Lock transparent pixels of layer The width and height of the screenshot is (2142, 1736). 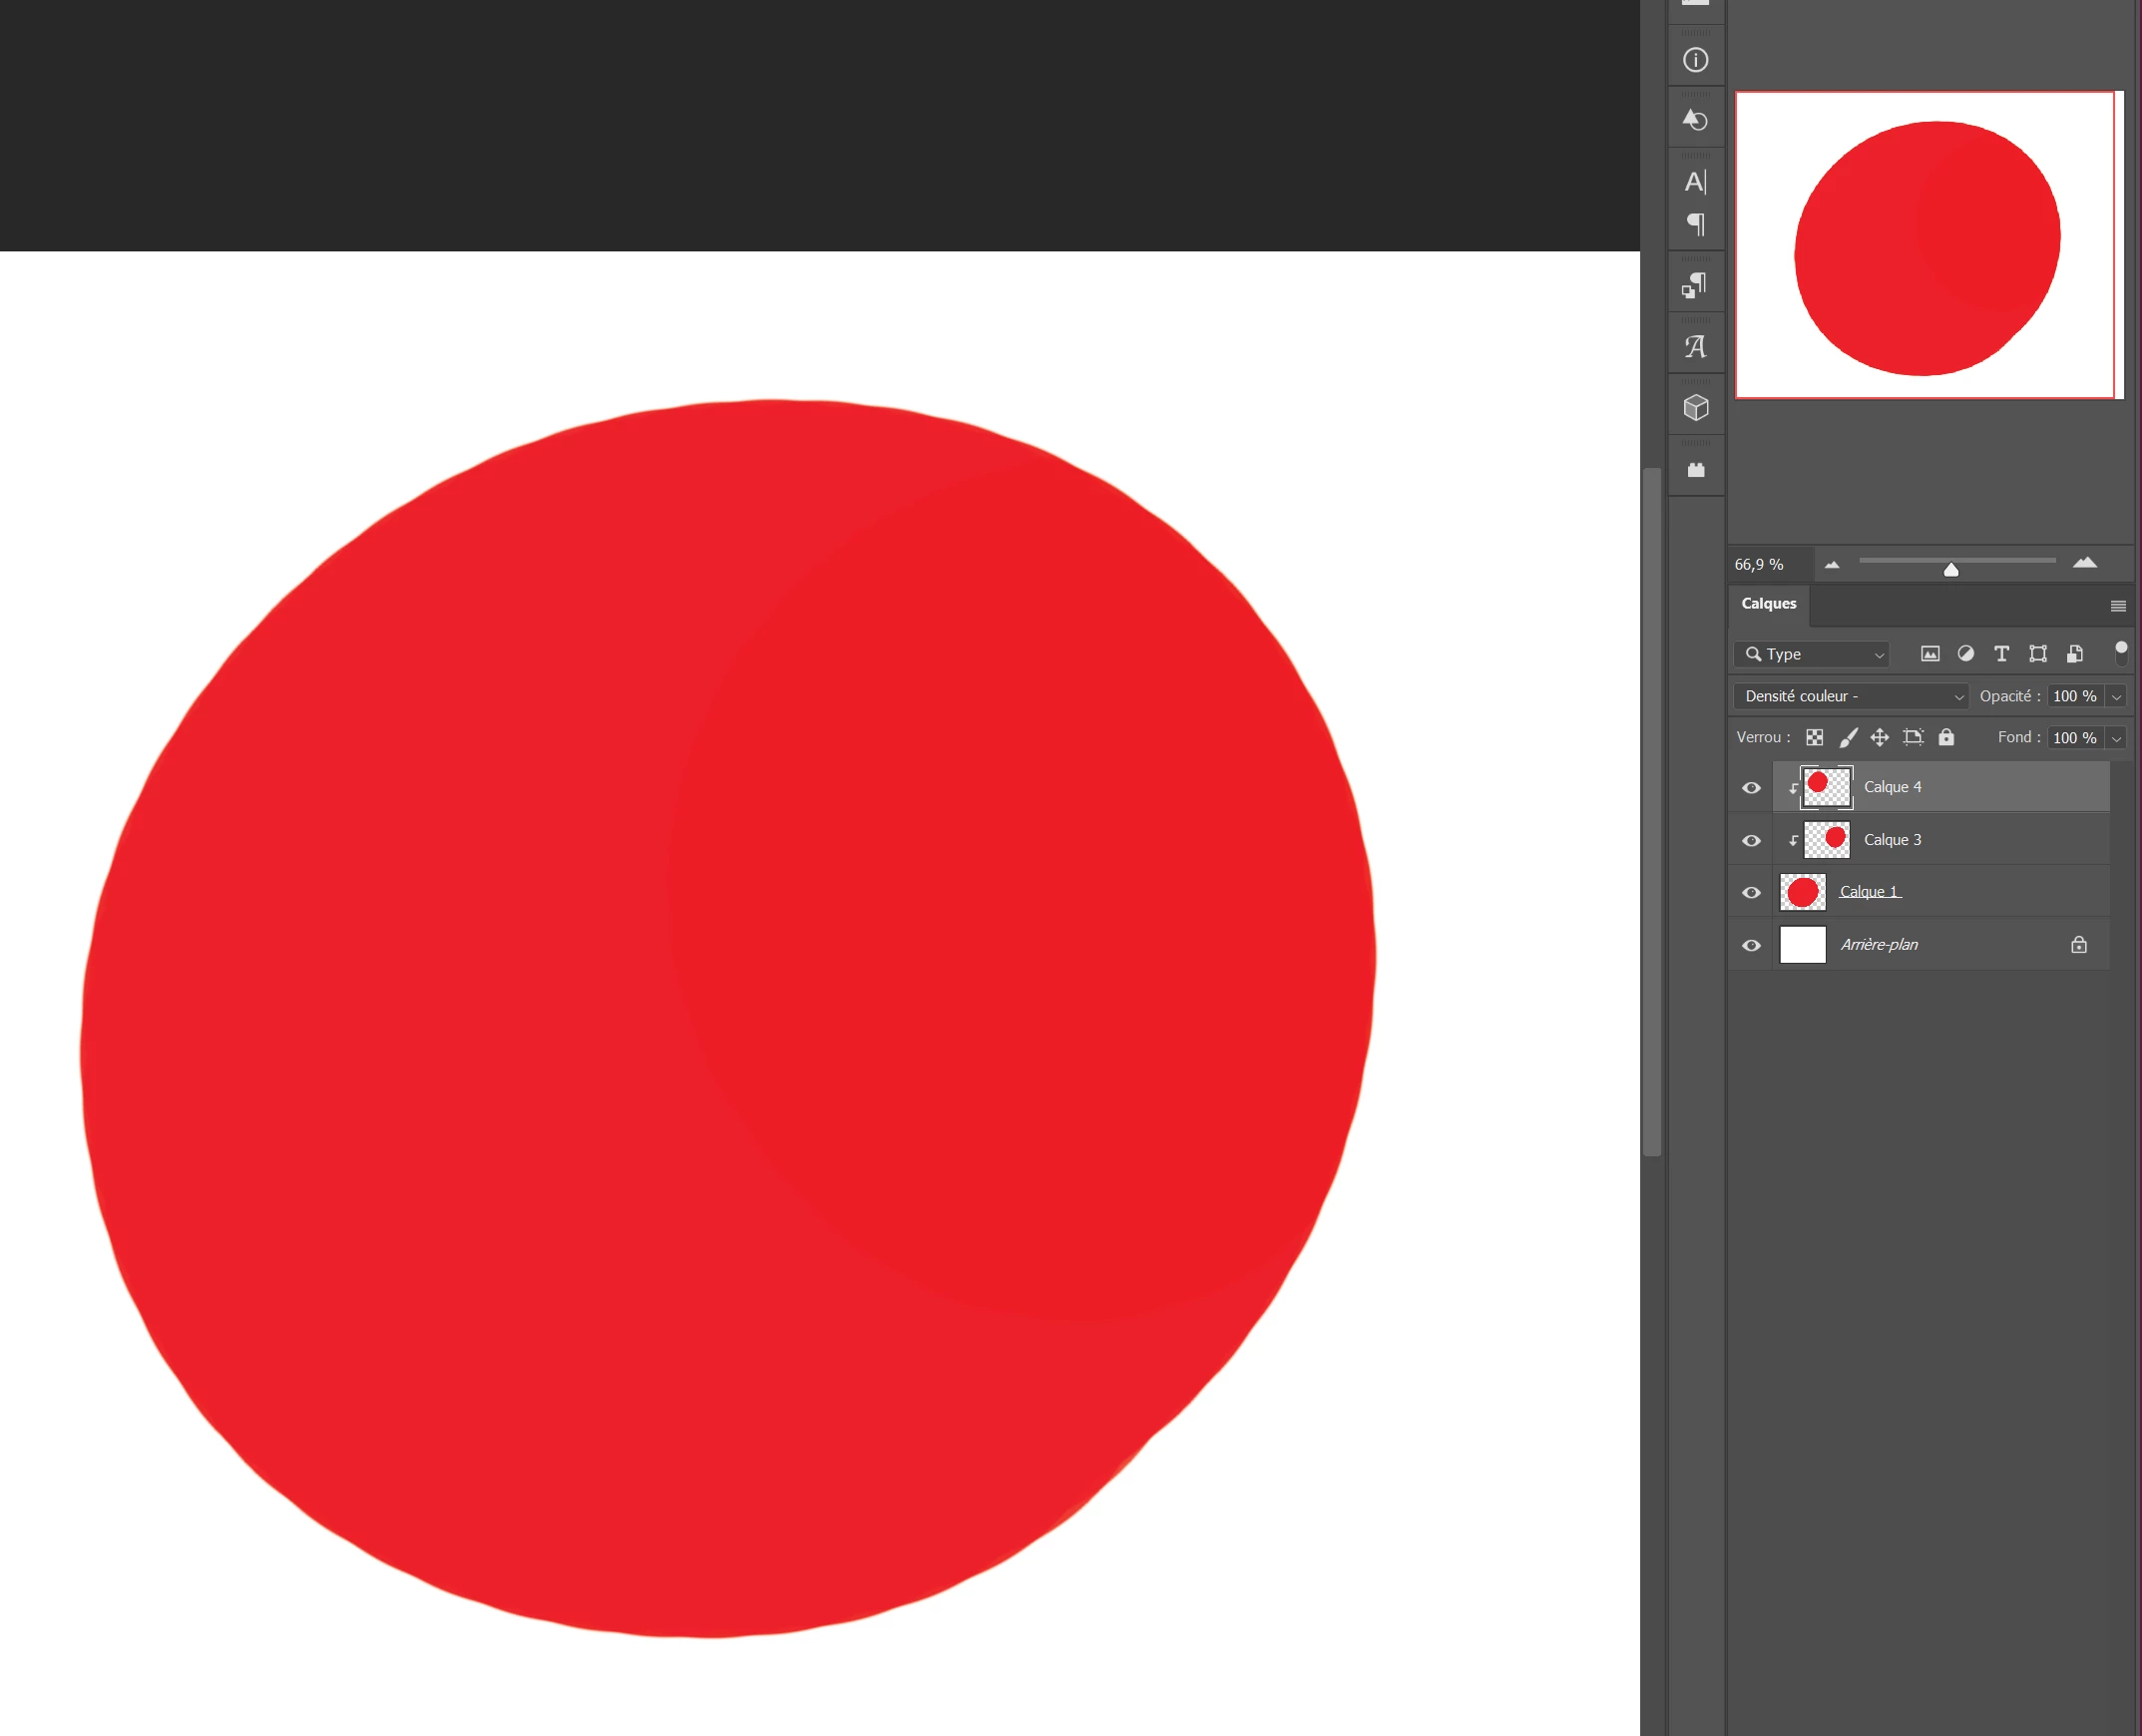coord(1814,738)
